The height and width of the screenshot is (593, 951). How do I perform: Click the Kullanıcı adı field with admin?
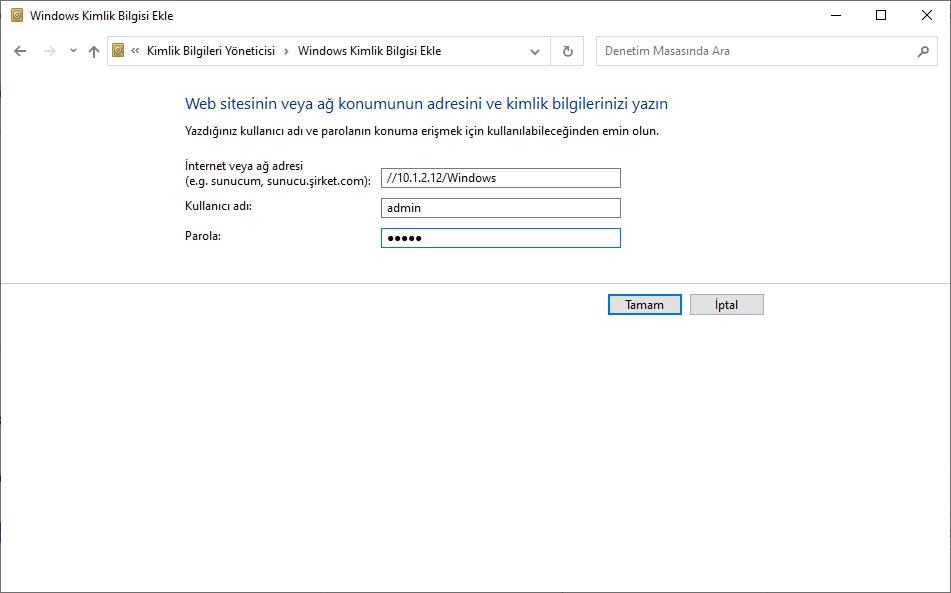(x=501, y=208)
